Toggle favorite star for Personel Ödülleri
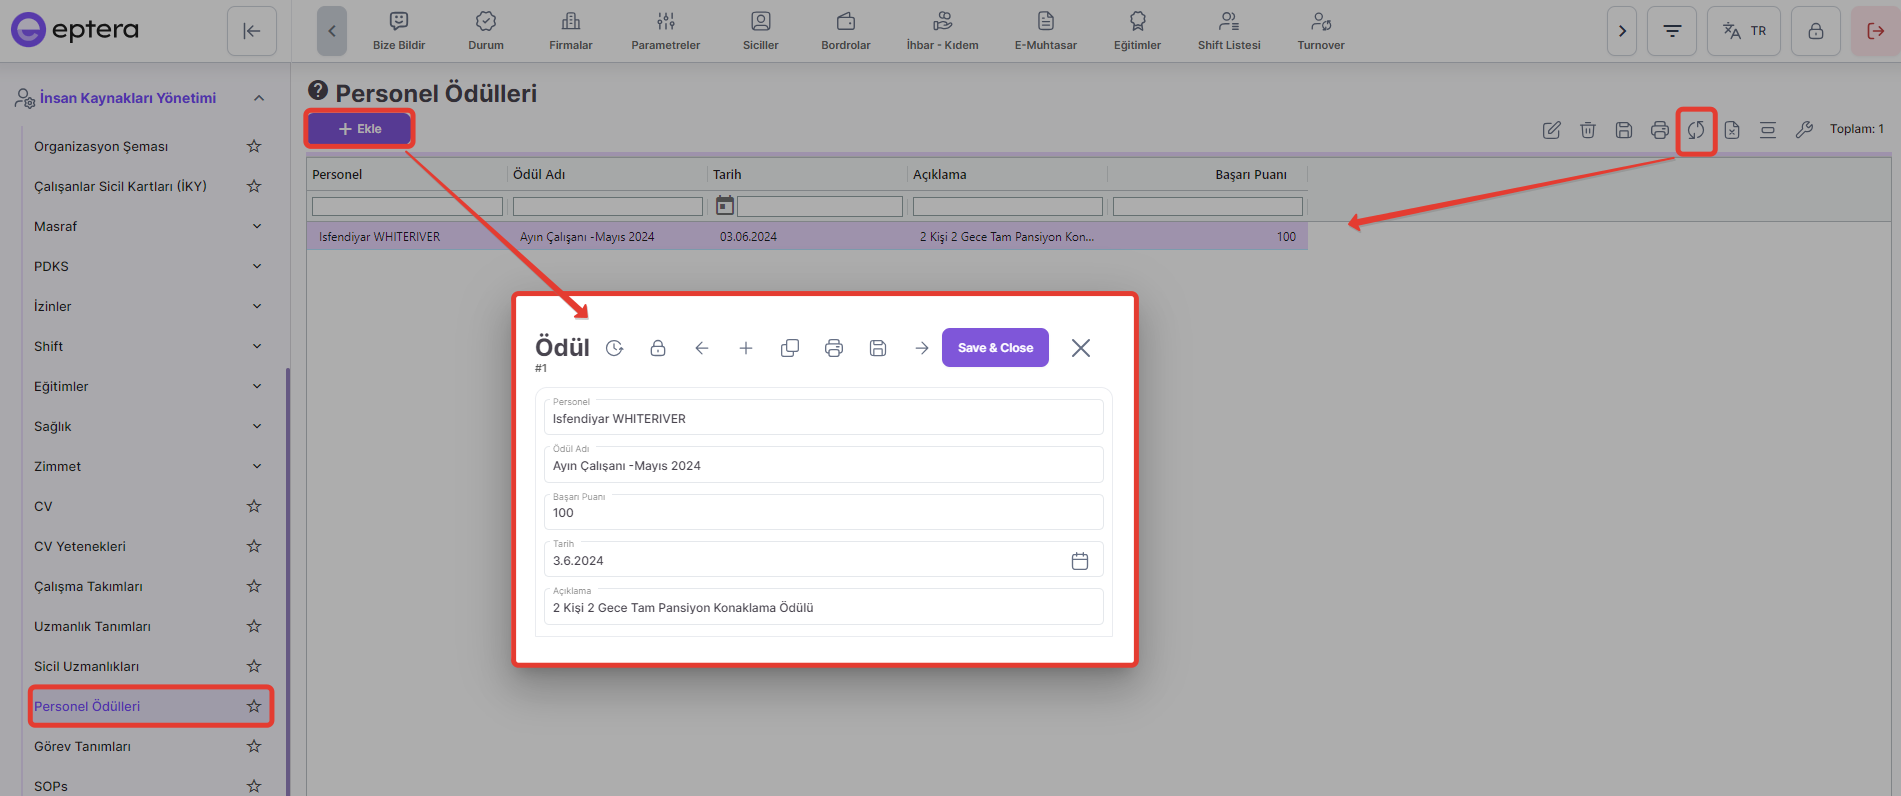Image resolution: width=1901 pixels, height=796 pixels. click(254, 706)
